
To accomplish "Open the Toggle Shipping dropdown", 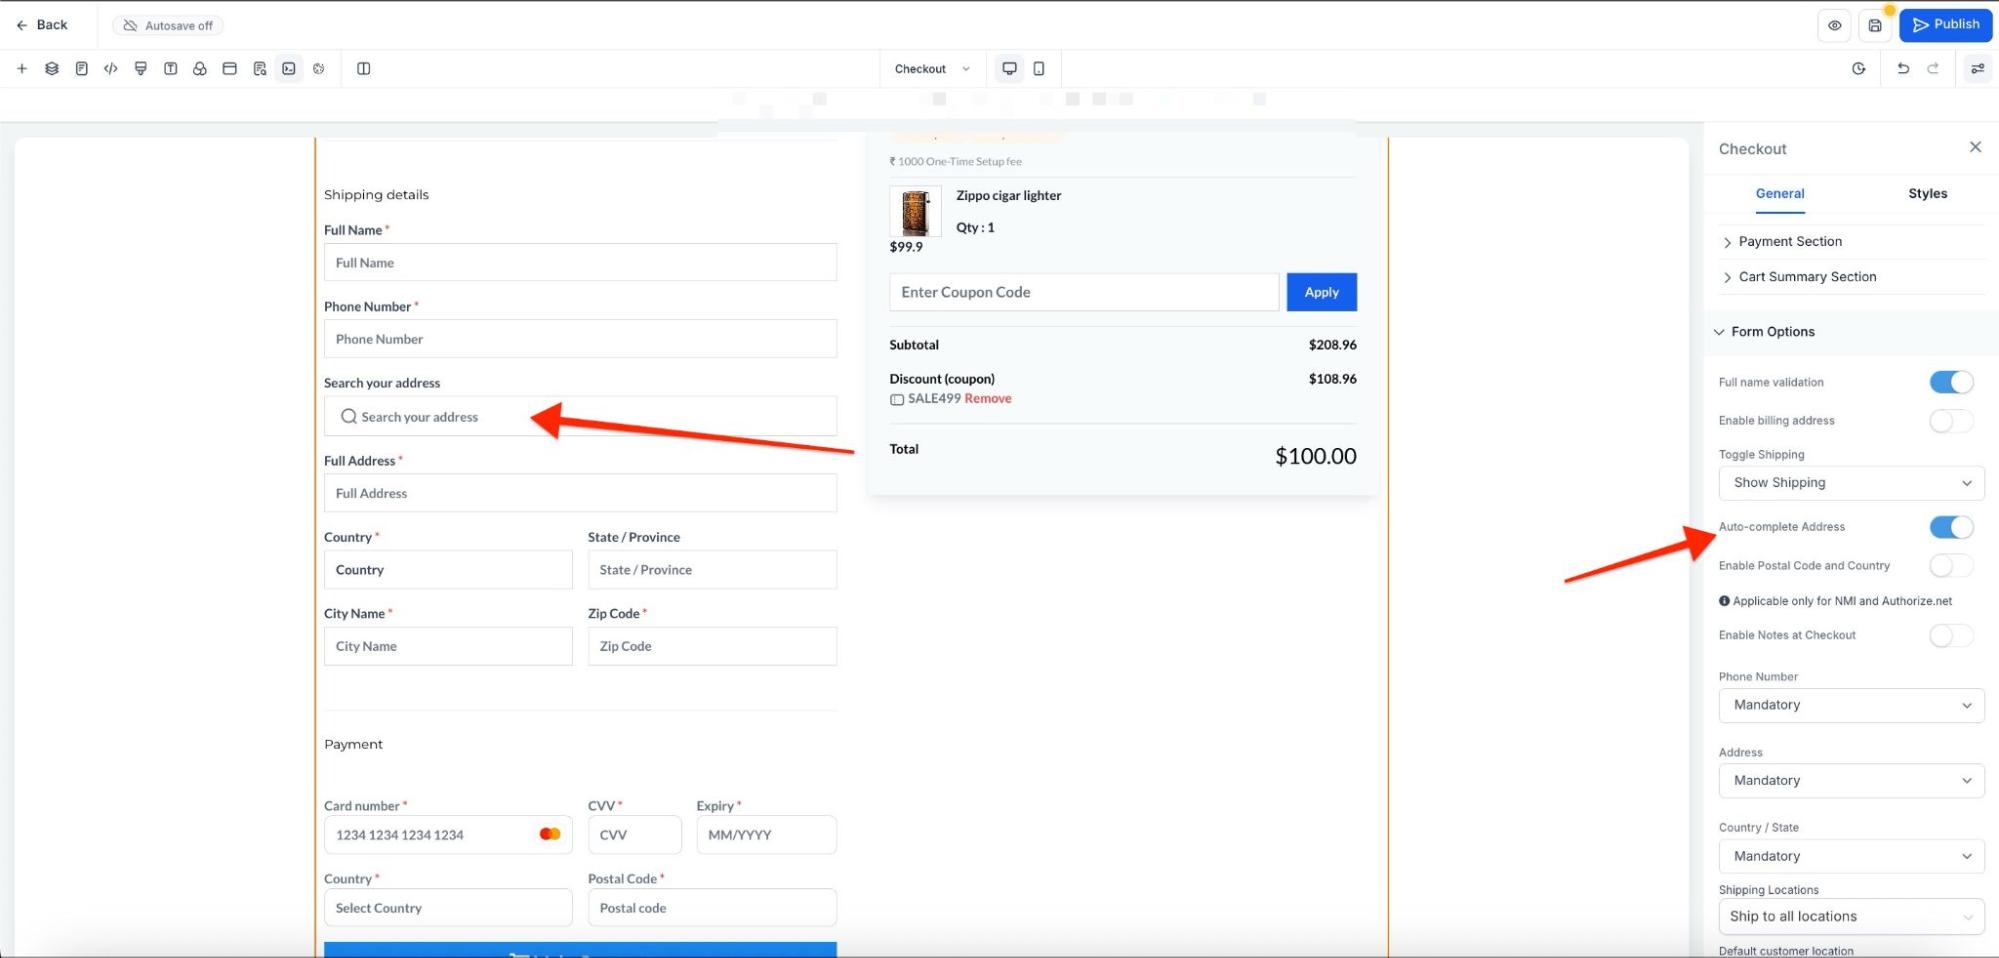I will click(x=1851, y=483).
